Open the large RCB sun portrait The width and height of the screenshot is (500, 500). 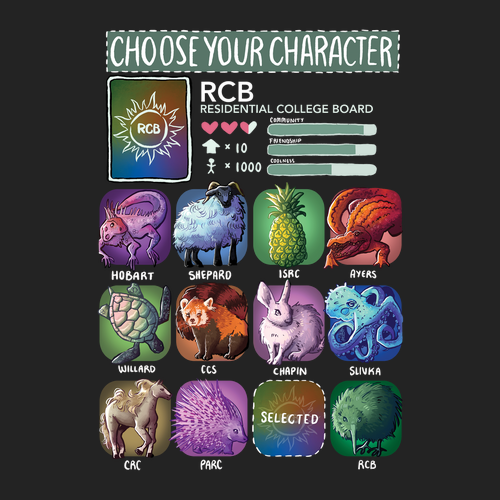(149, 129)
